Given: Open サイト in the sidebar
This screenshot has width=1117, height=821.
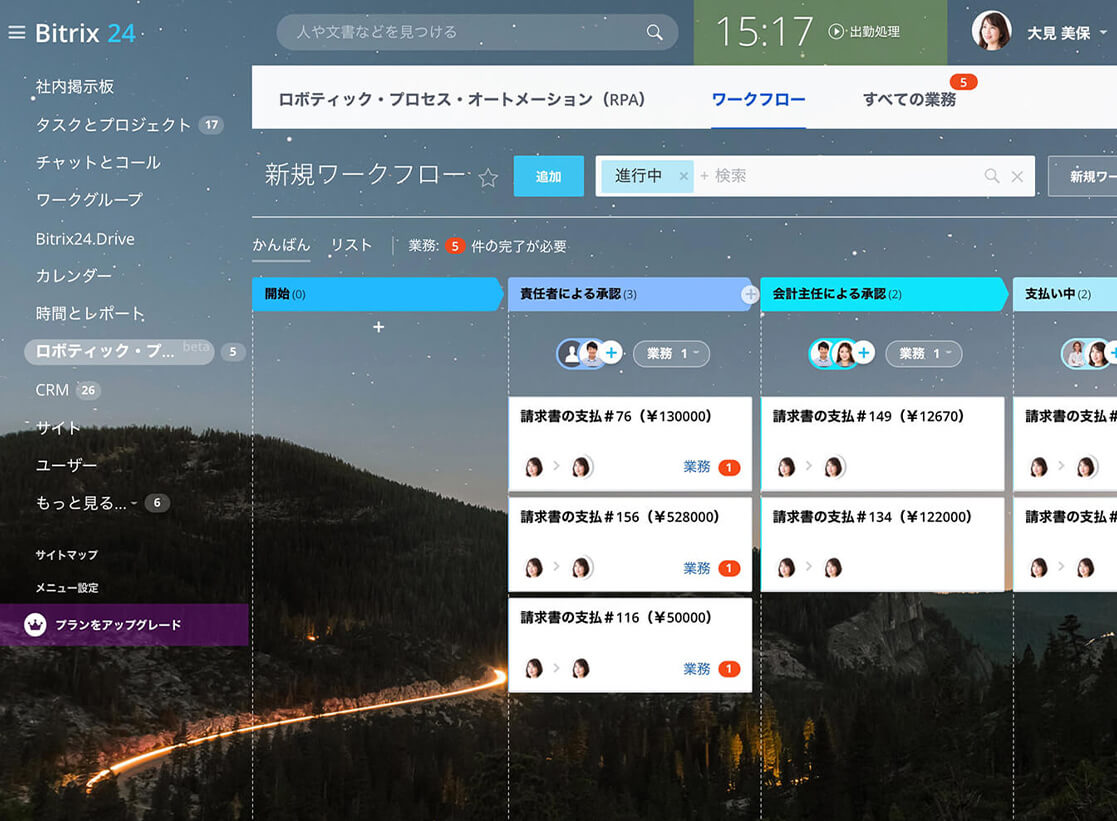Looking at the screenshot, I should click(x=58, y=428).
